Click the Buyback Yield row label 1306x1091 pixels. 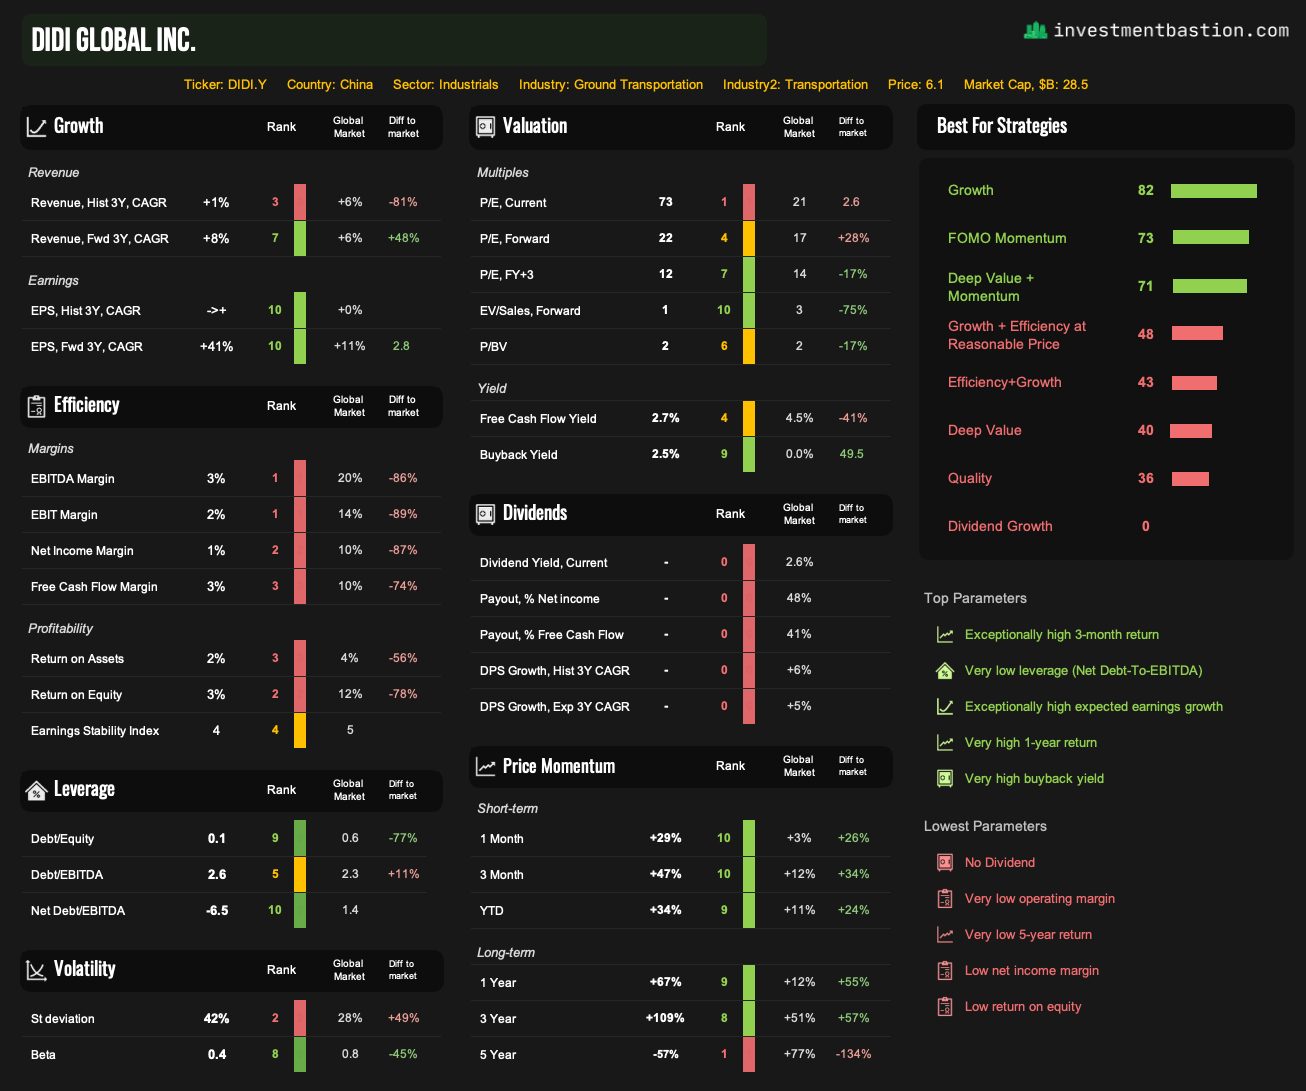pos(519,455)
